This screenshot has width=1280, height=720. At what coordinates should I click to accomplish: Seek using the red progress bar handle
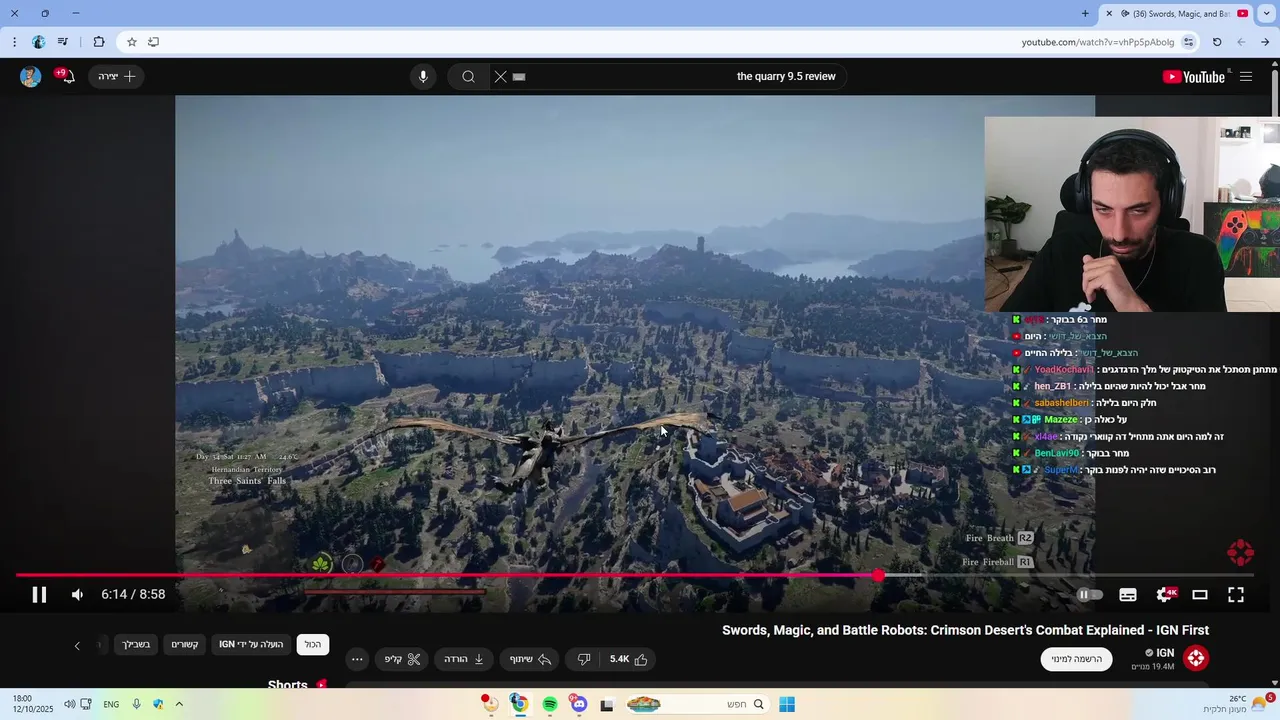tap(878, 575)
